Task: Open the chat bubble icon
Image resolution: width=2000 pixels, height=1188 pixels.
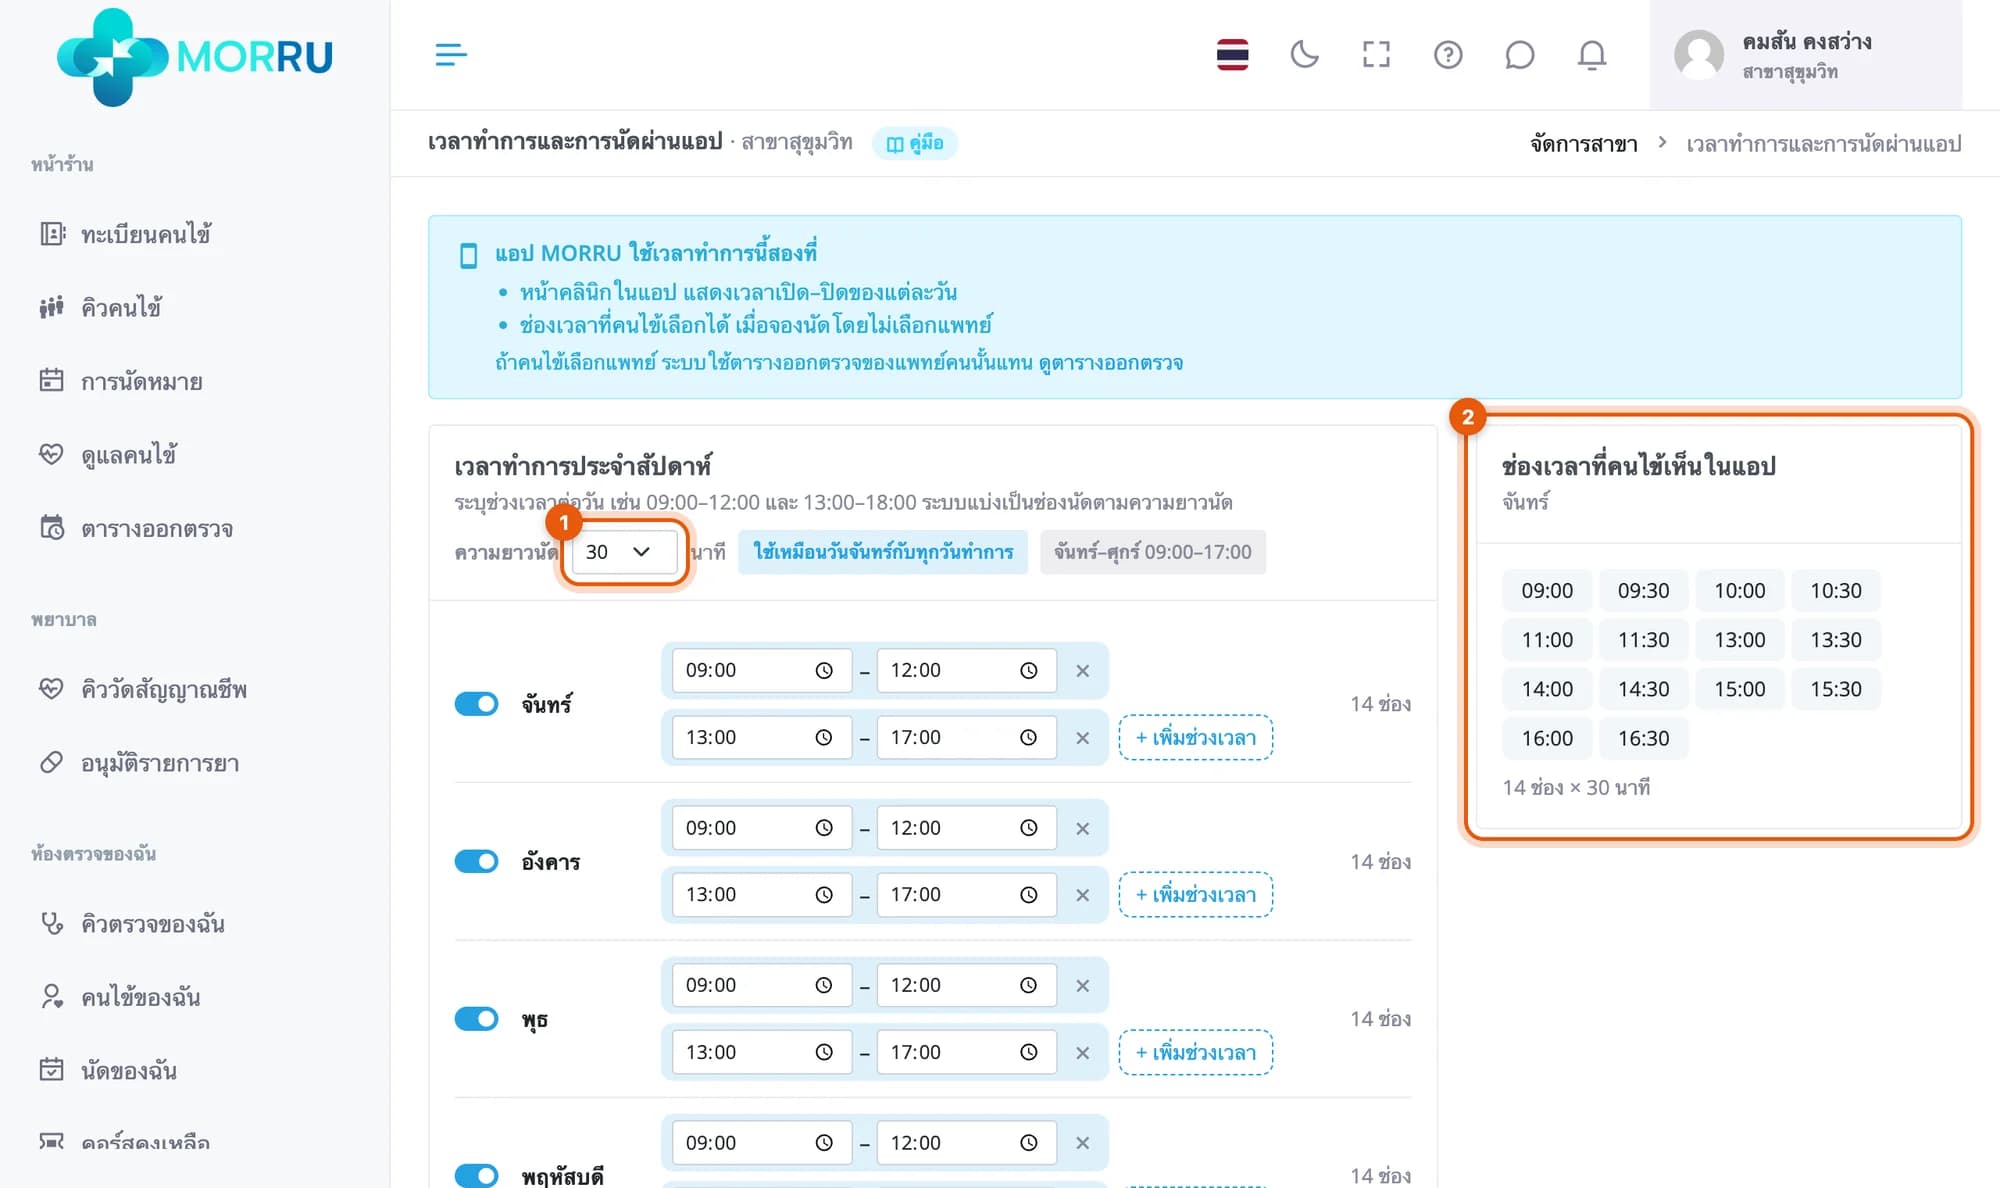Action: pos(1520,54)
